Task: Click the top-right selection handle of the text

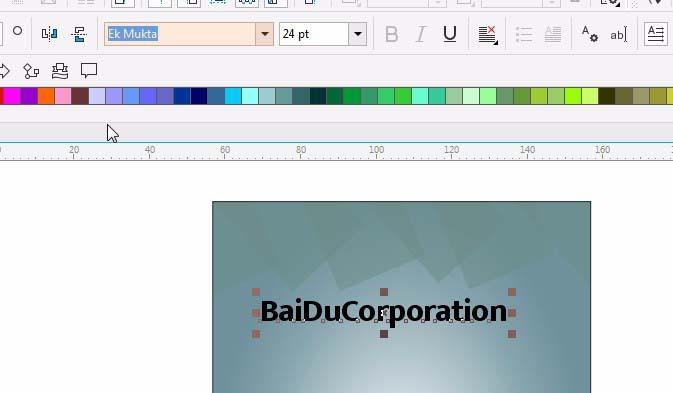Action: (x=512, y=292)
